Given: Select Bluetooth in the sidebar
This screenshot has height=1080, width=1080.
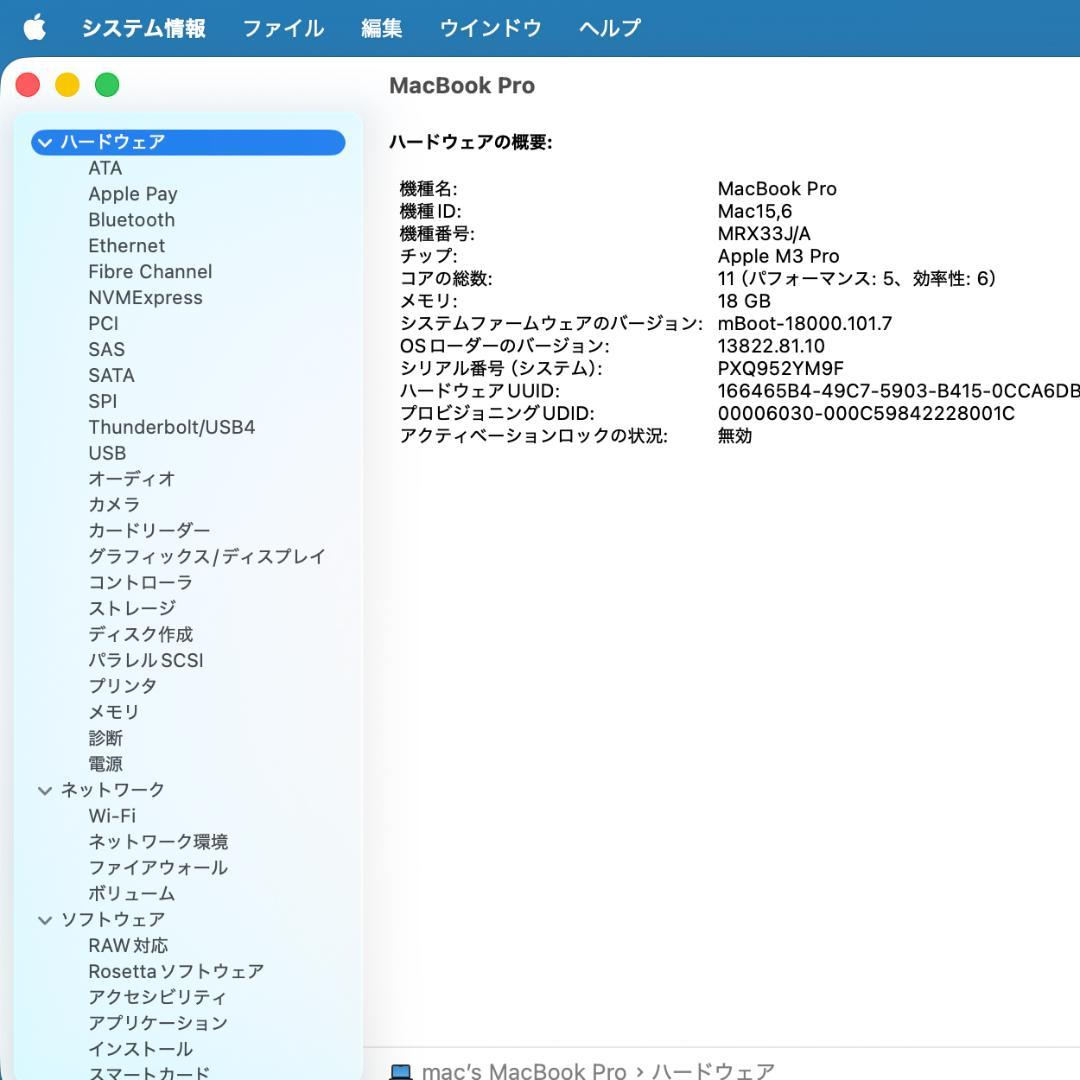Looking at the screenshot, I should pos(131,219).
